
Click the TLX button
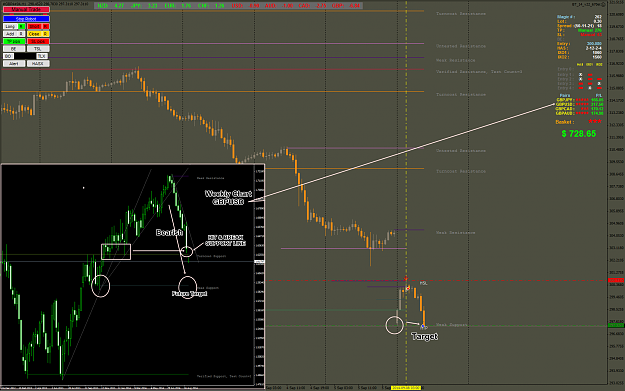pos(42,56)
